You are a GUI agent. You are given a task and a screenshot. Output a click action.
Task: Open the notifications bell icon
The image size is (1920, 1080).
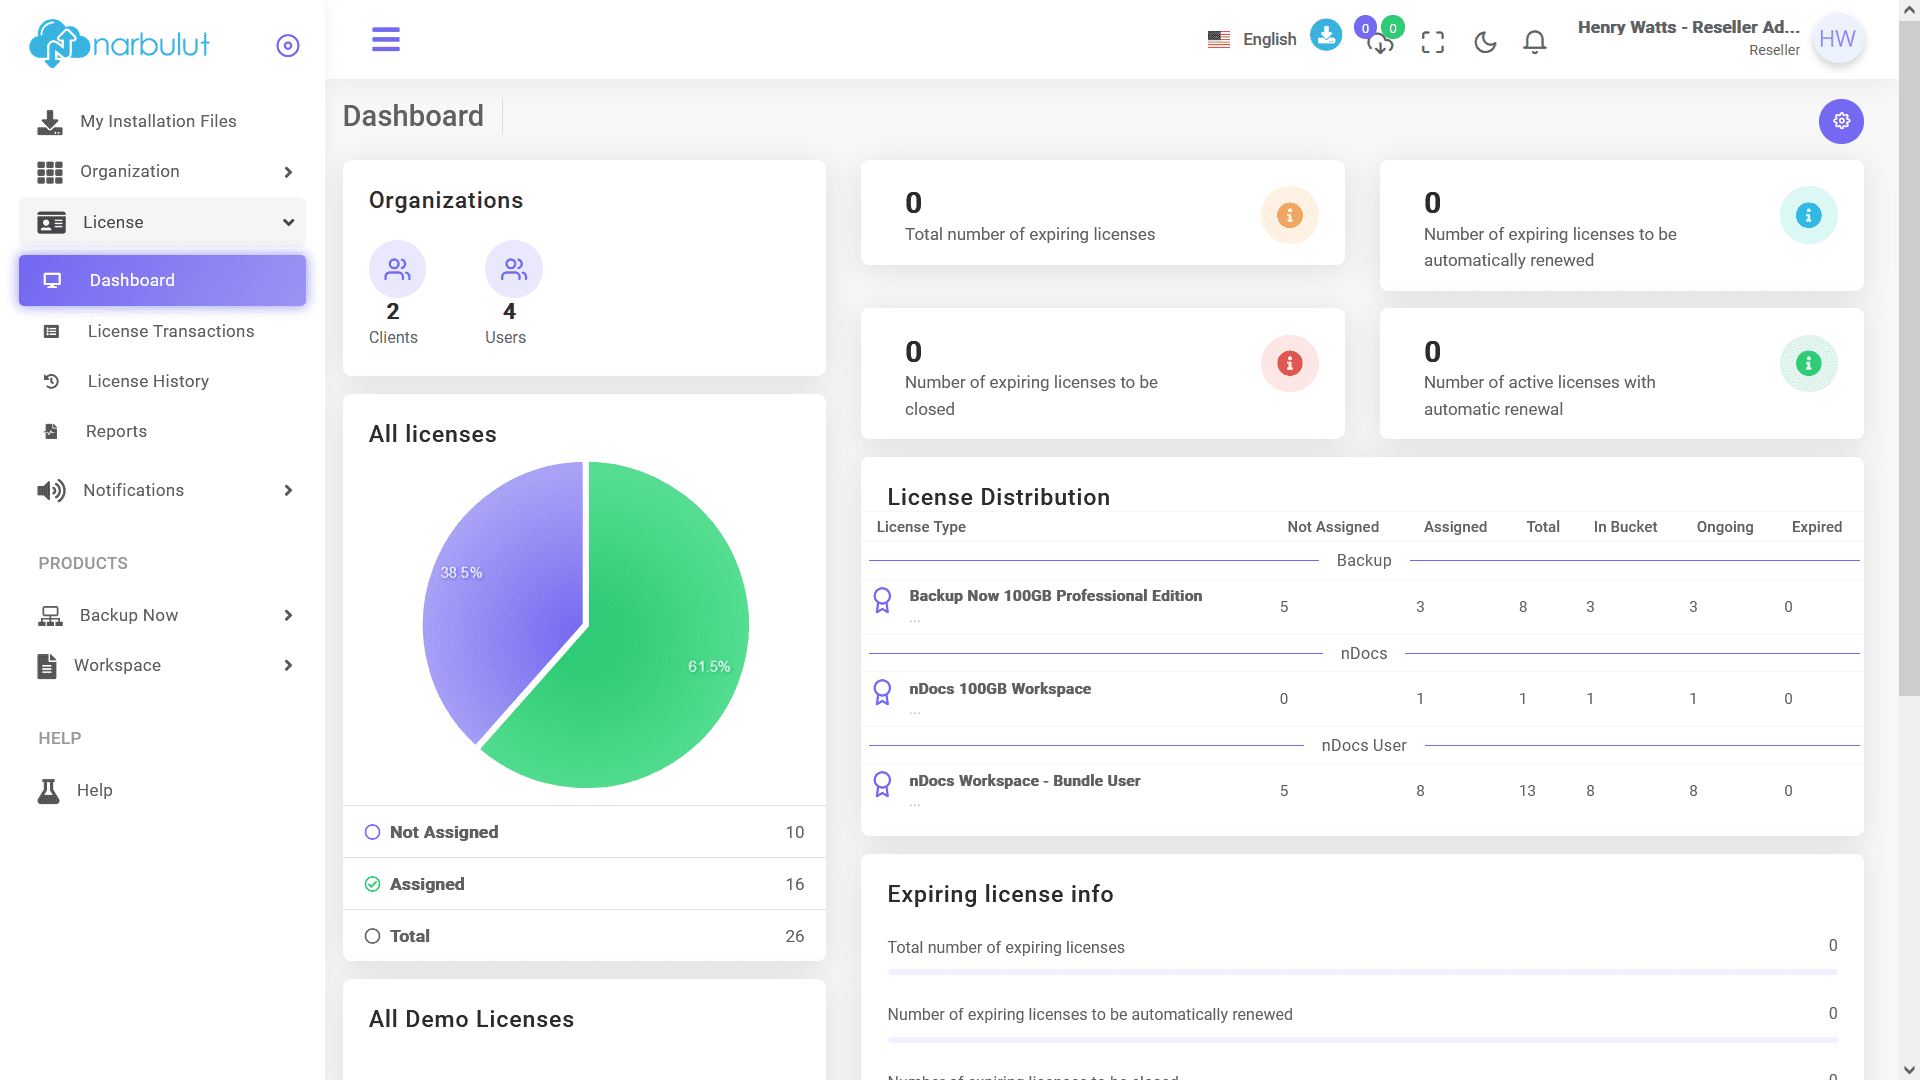pos(1535,42)
